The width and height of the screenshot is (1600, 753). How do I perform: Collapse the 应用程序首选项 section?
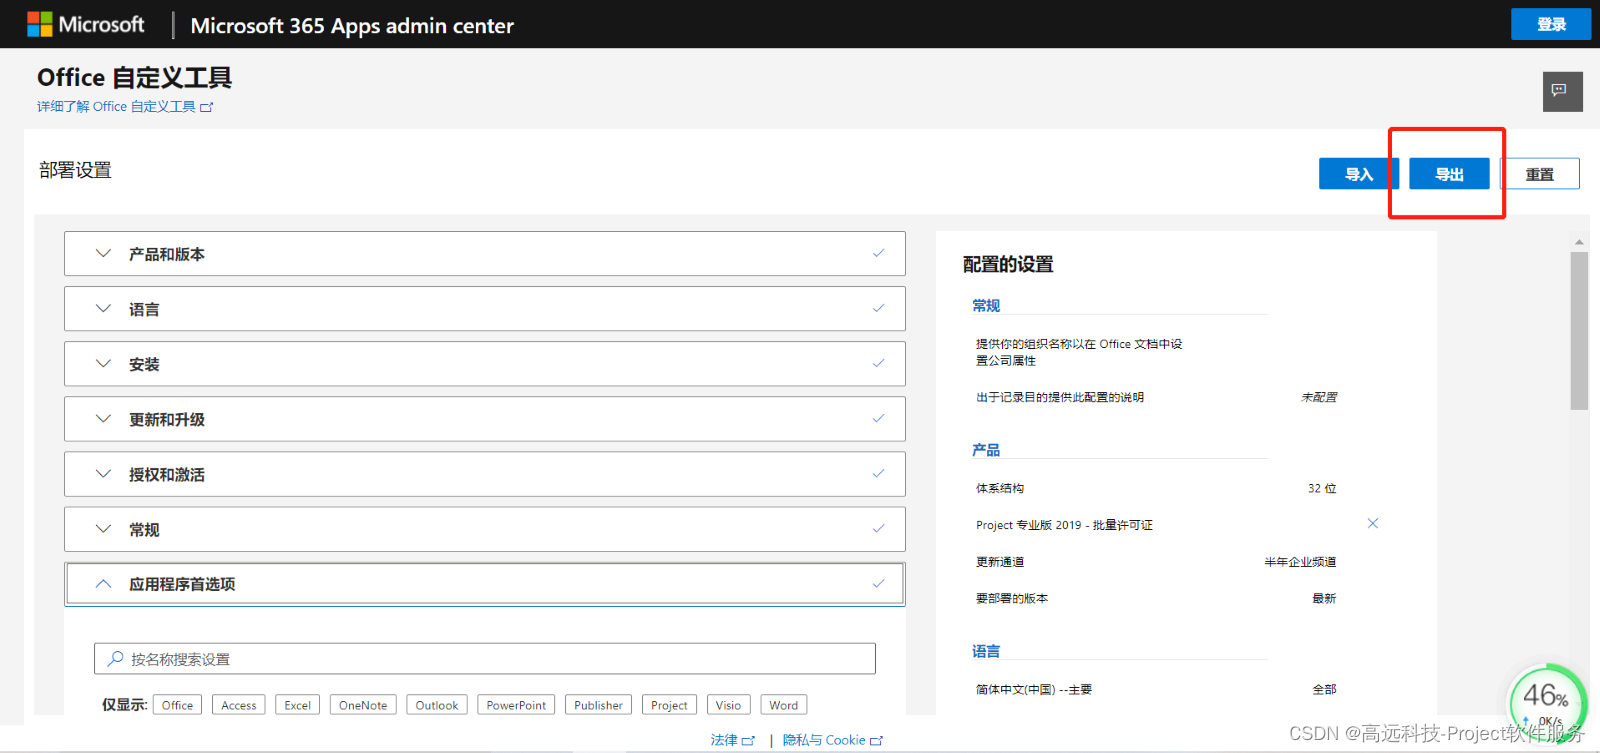click(x=485, y=584)
